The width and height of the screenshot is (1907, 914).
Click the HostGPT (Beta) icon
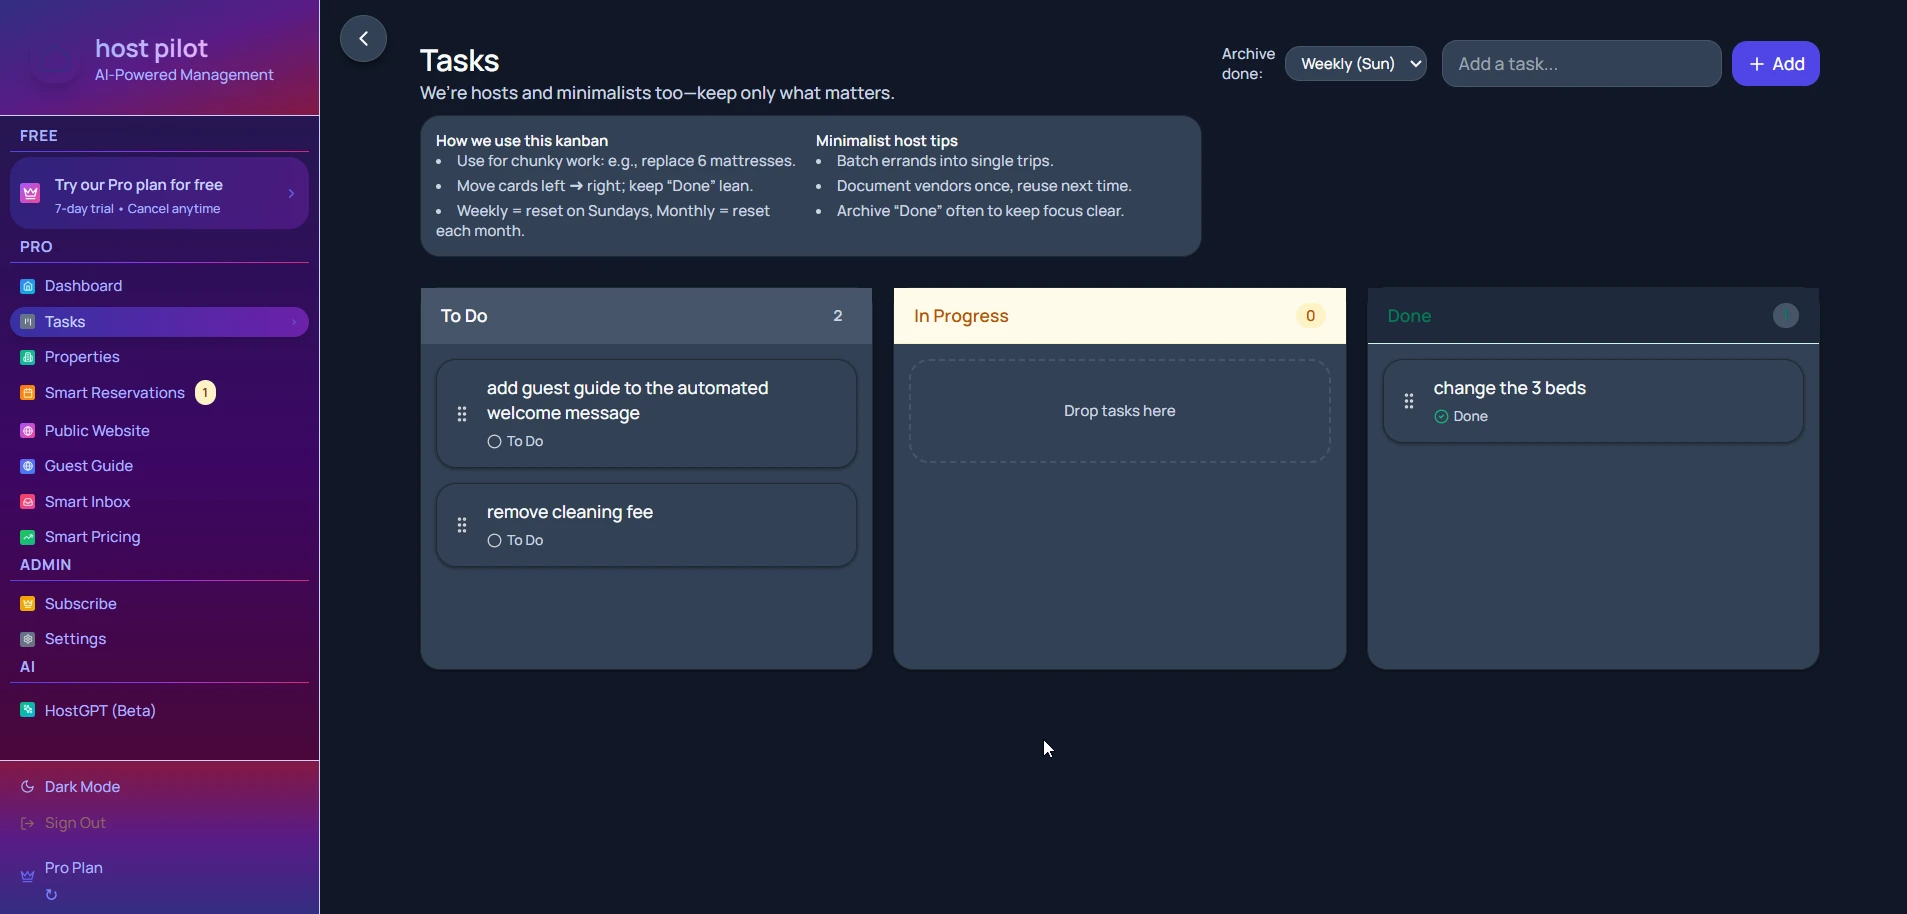coord(28,710)
